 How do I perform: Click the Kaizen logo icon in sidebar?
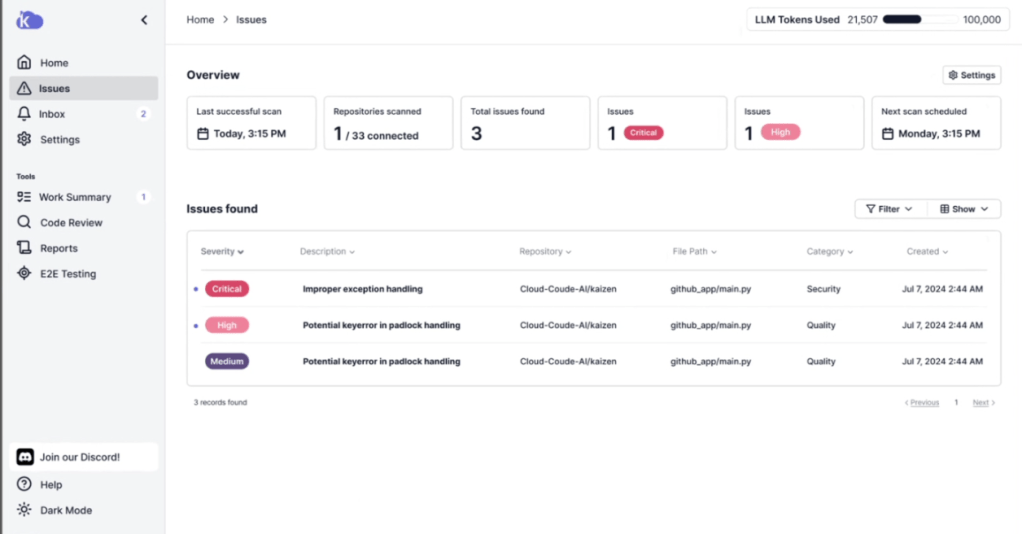coord(29,20)
